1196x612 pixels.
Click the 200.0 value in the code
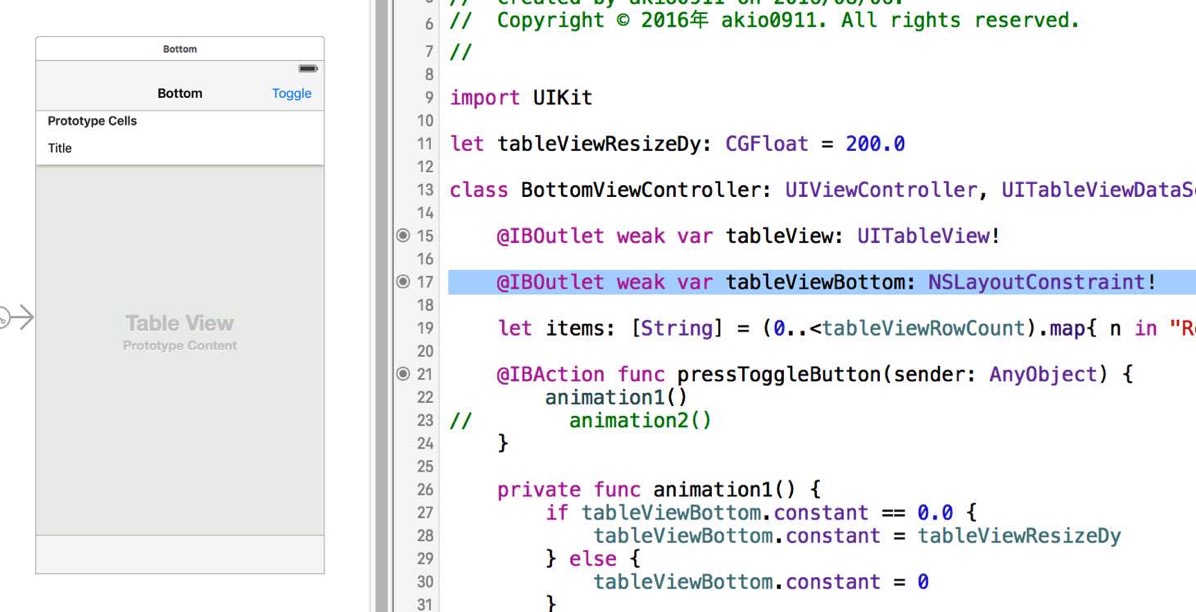[875, 143]
